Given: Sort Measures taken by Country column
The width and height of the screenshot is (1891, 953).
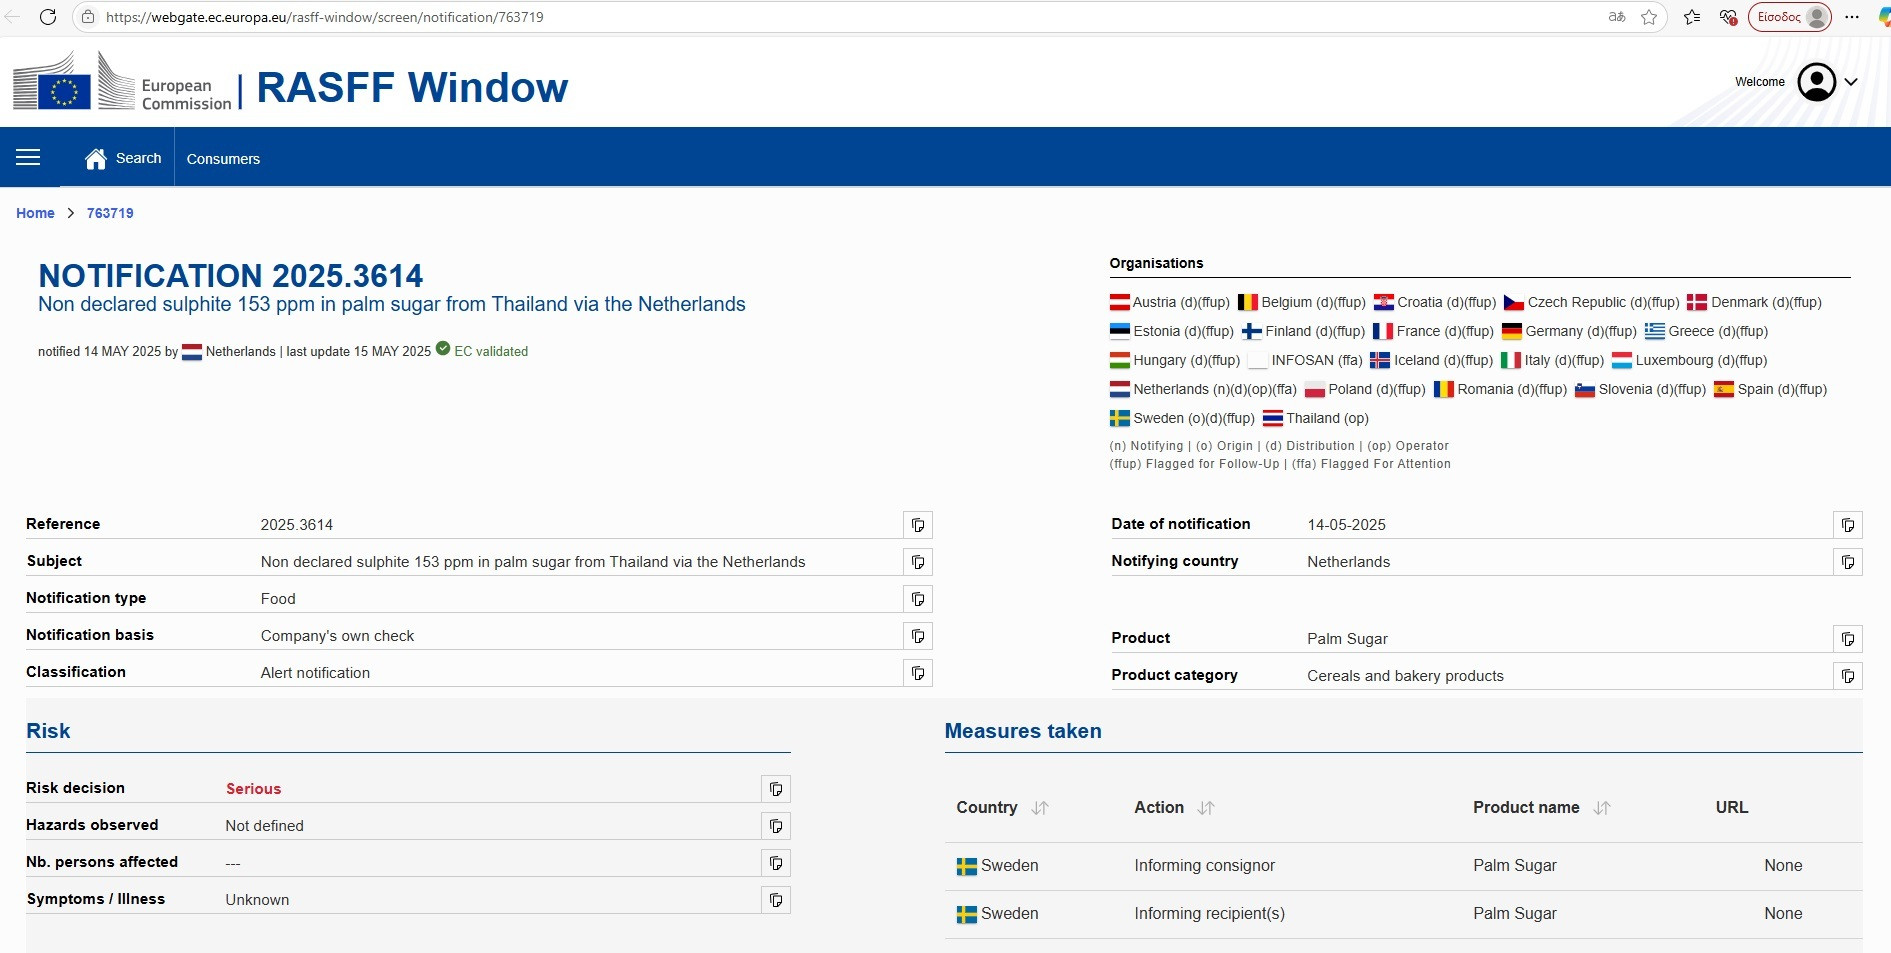Looking at the screenshot, I should coord(1040,808).
